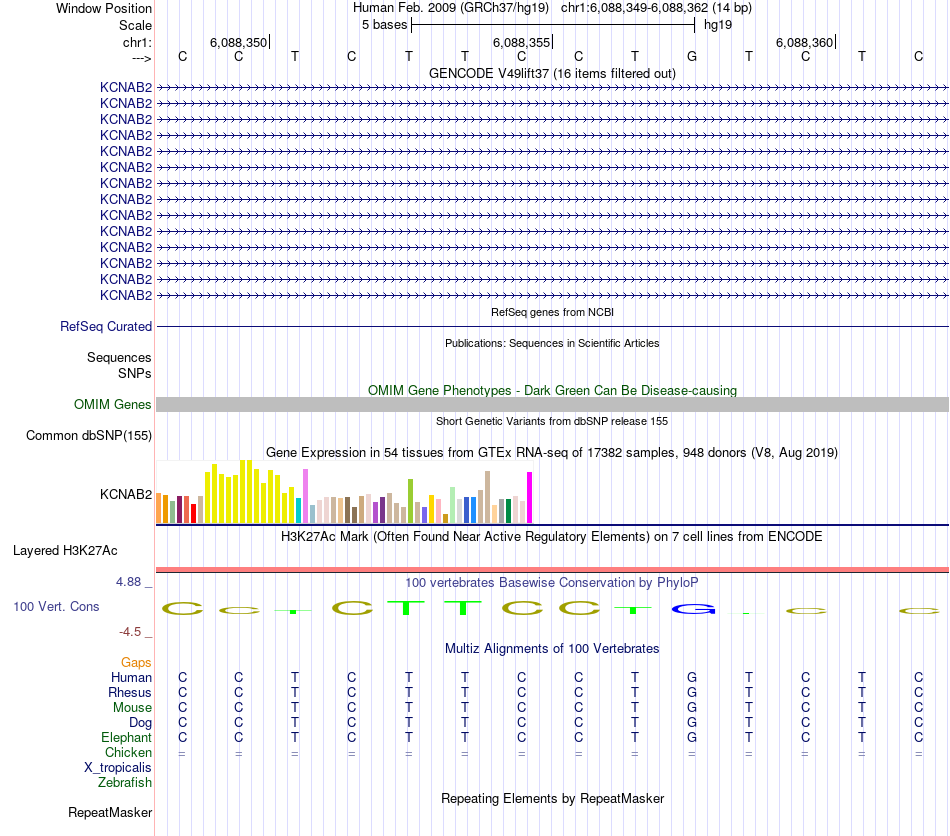Image resolution: width=950 pixels, height=836 pixels.
Task: Click the 'chr1:' ruler label
Action: pyautogui.click(x=137, y=42)
